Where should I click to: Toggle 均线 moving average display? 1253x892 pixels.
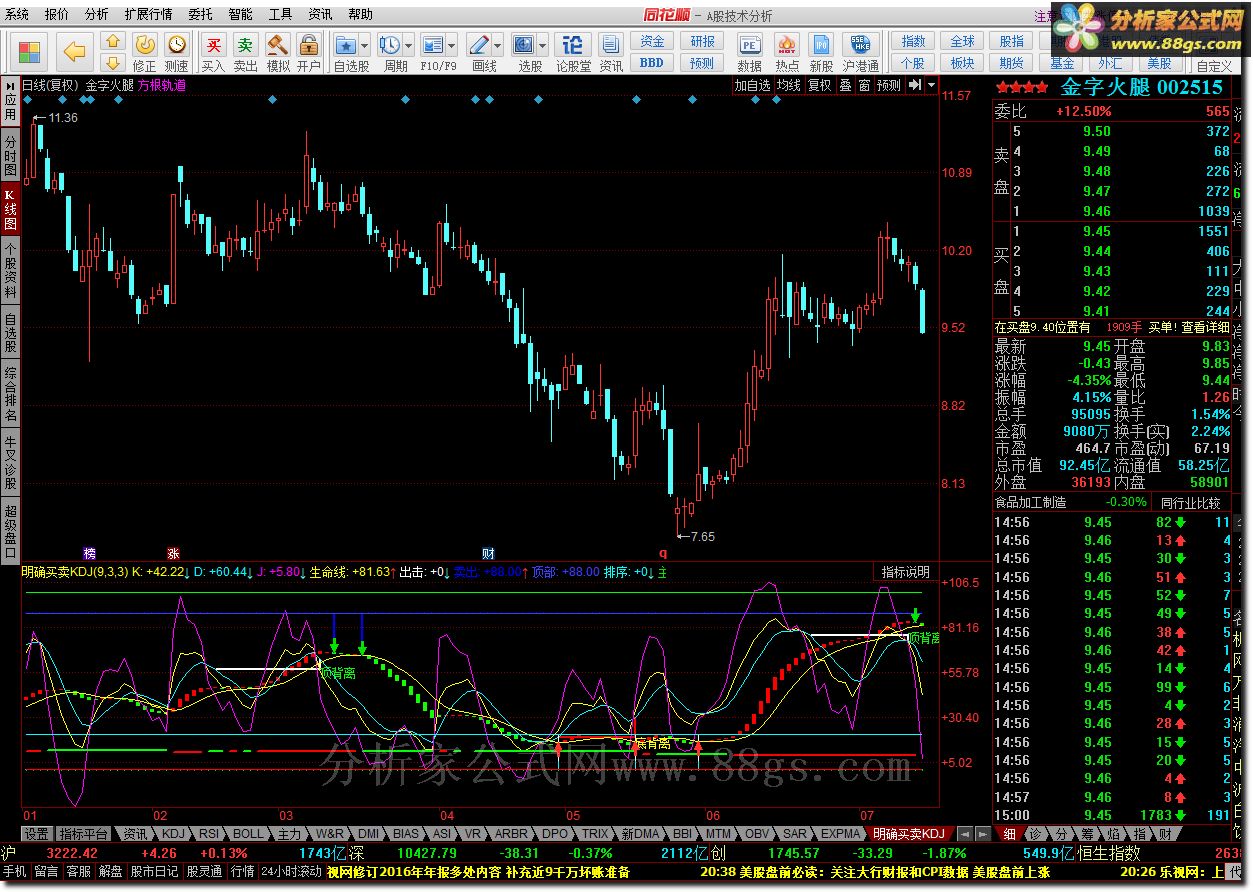point(789,86)
